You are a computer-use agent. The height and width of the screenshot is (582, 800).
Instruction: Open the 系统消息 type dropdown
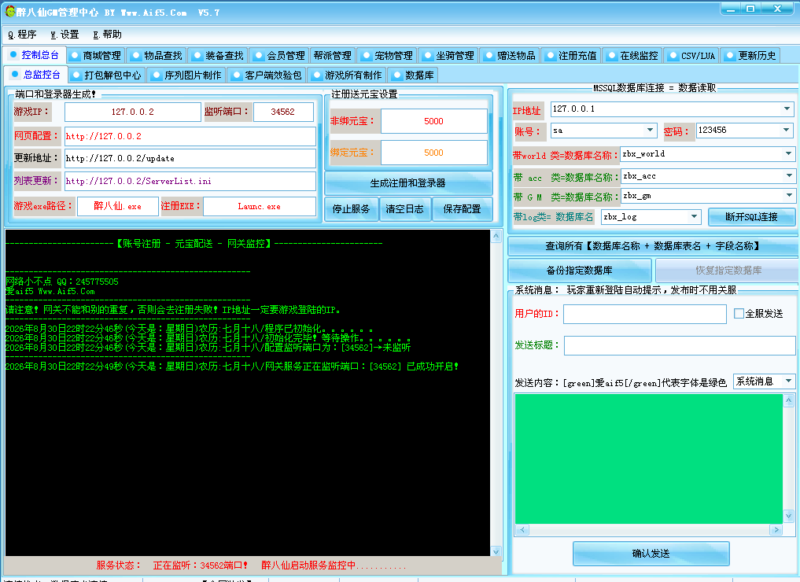[789, 381]
